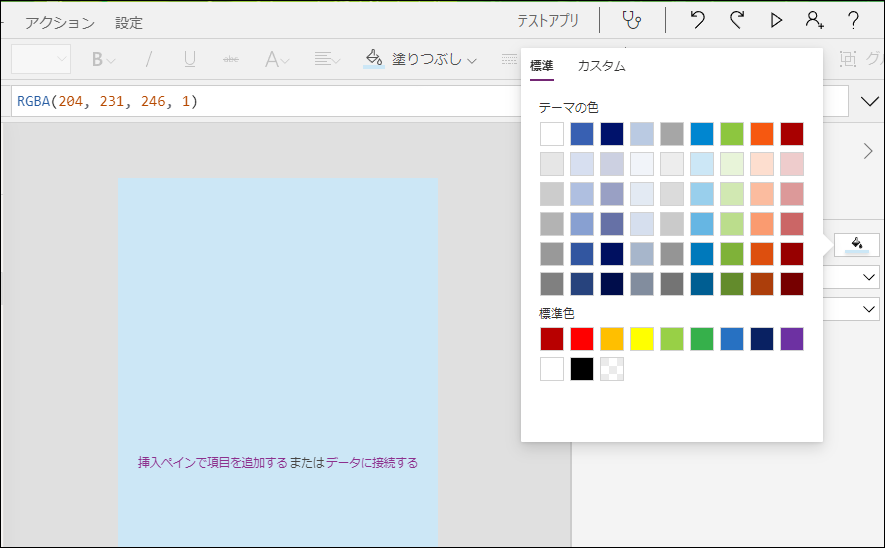Choose the amber orange standard swatch
This screenshot has width=885, height=548.
tap(612, 339)
